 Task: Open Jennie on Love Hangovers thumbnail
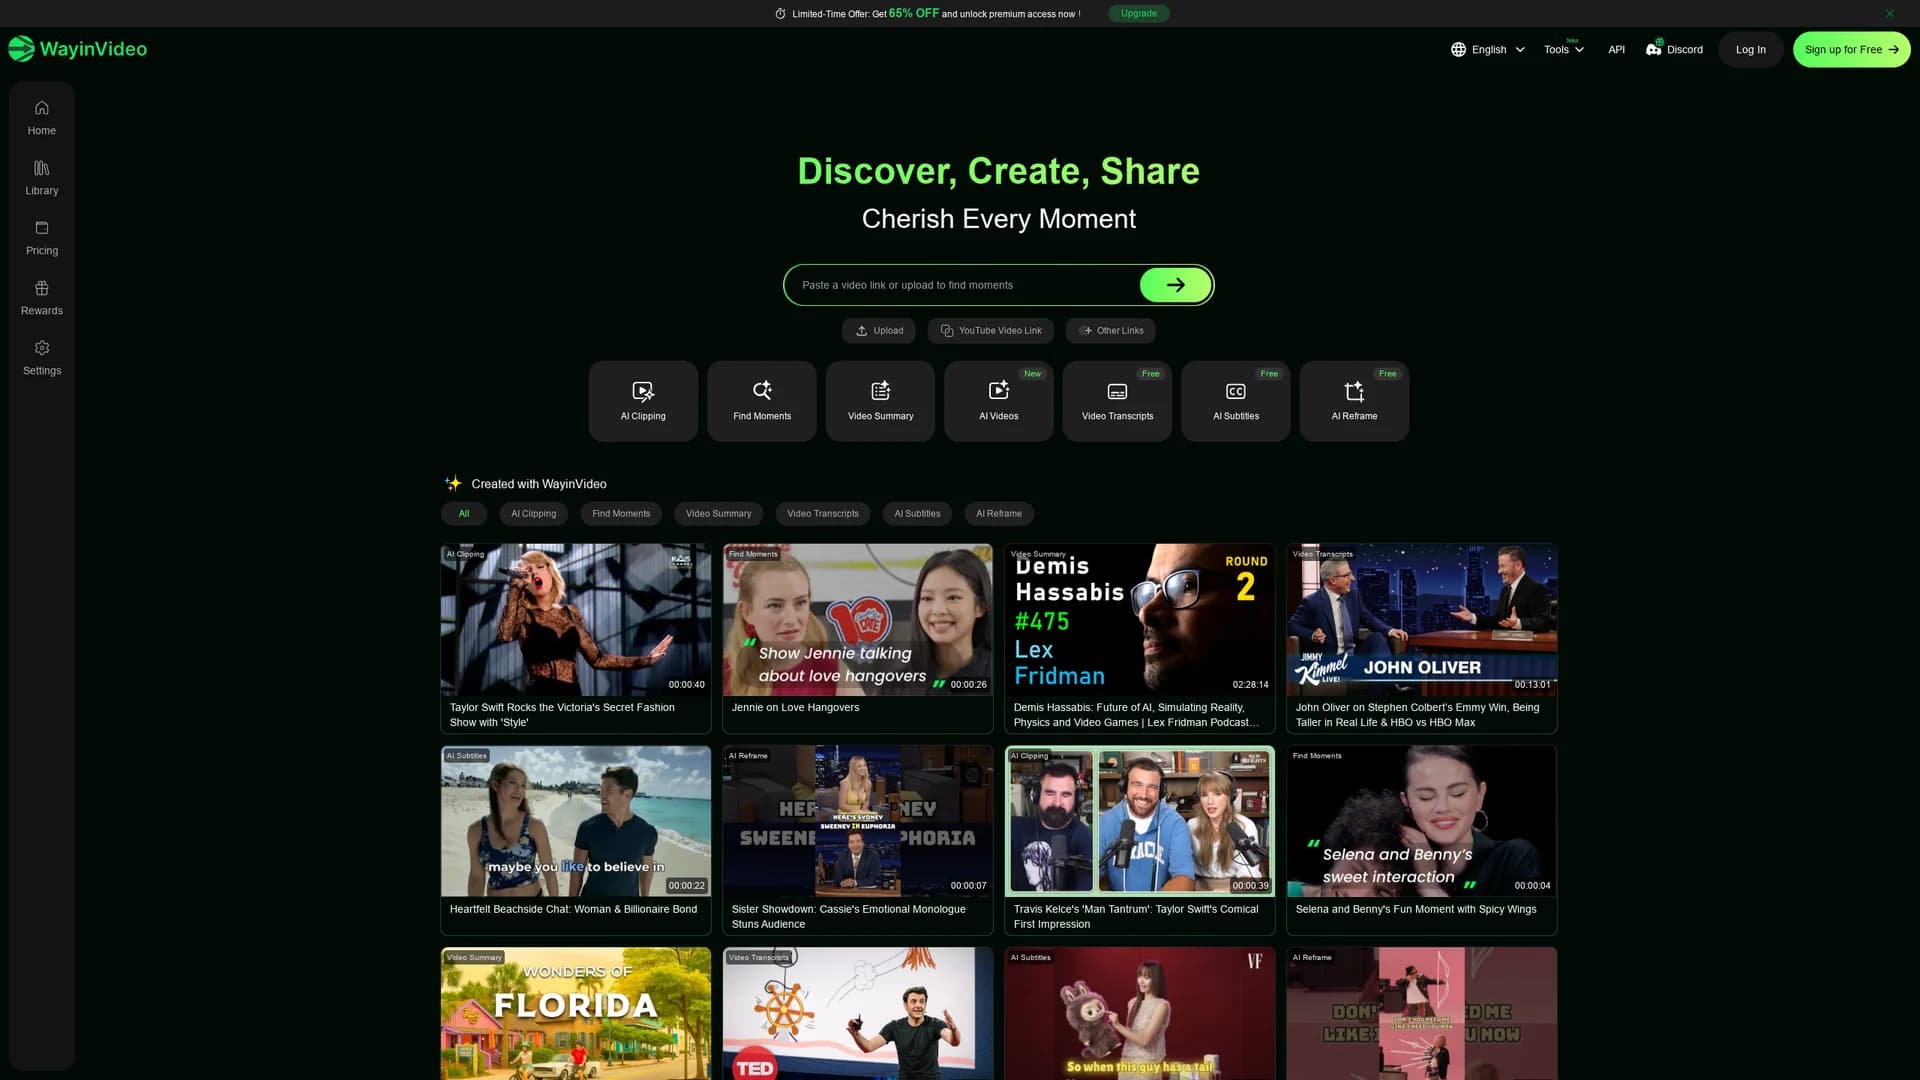(858, 620)
